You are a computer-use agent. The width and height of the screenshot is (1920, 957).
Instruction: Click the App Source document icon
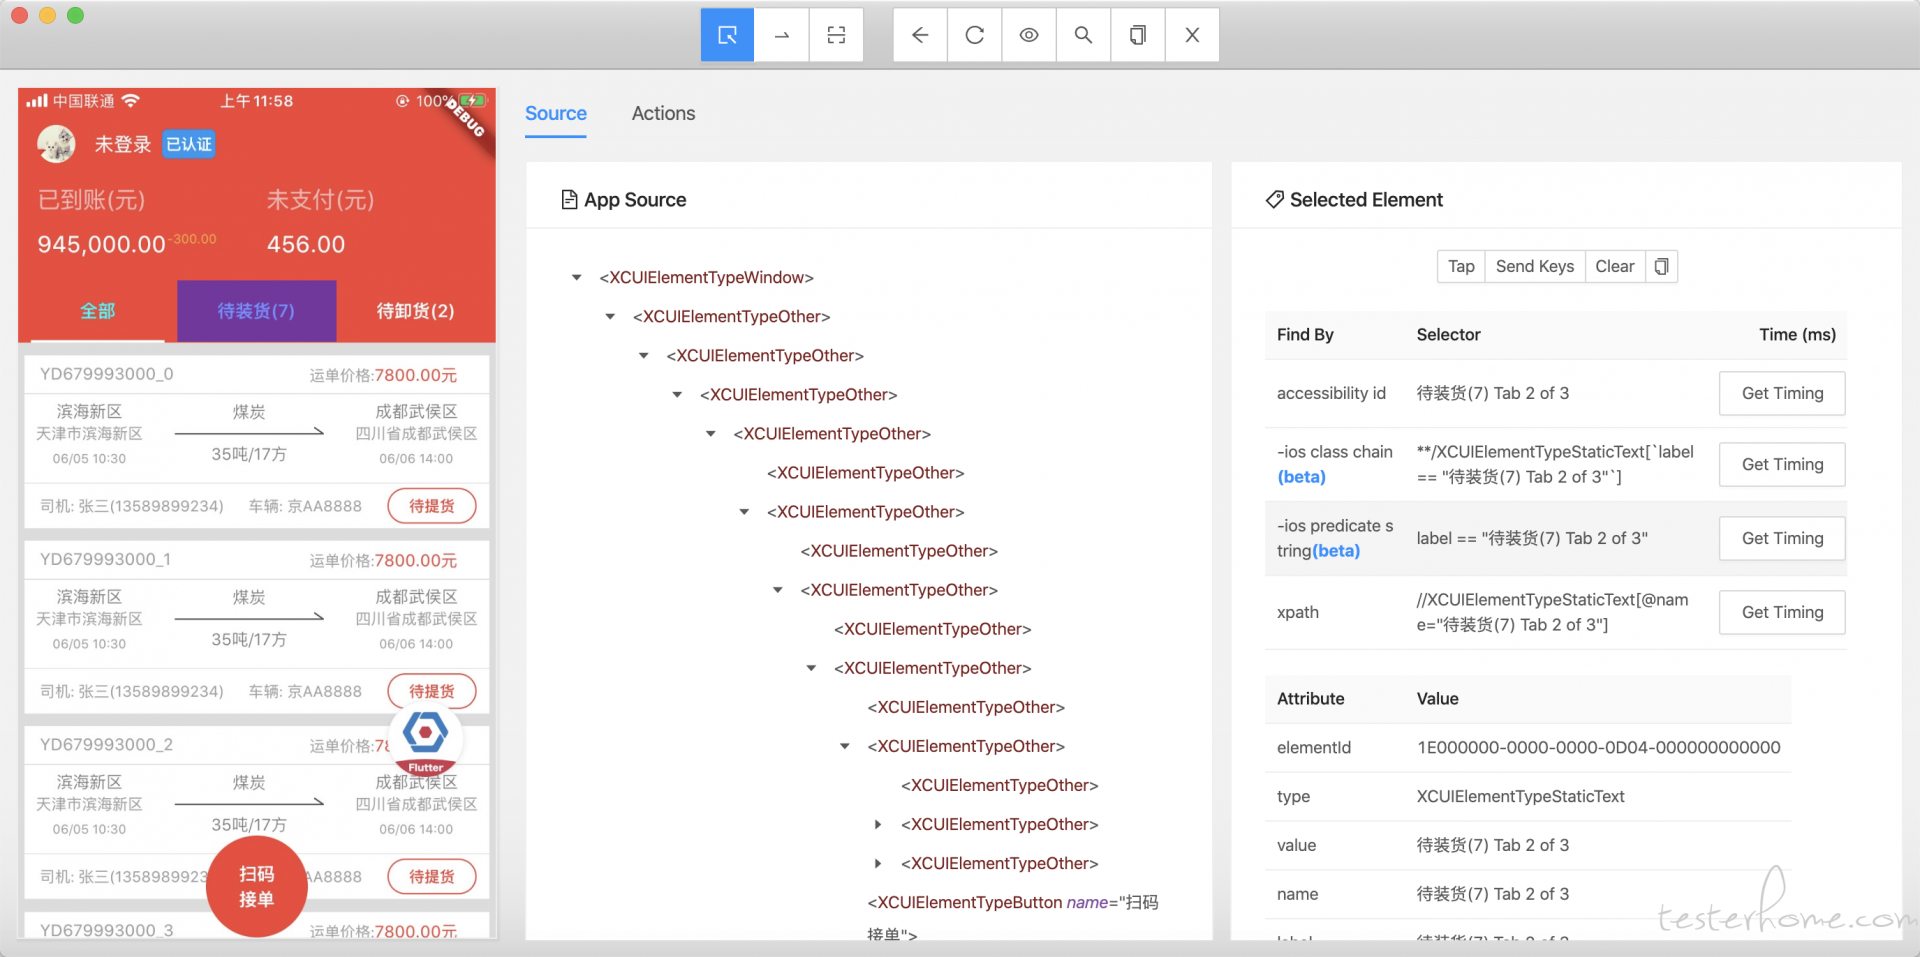[x=569, y=200]
